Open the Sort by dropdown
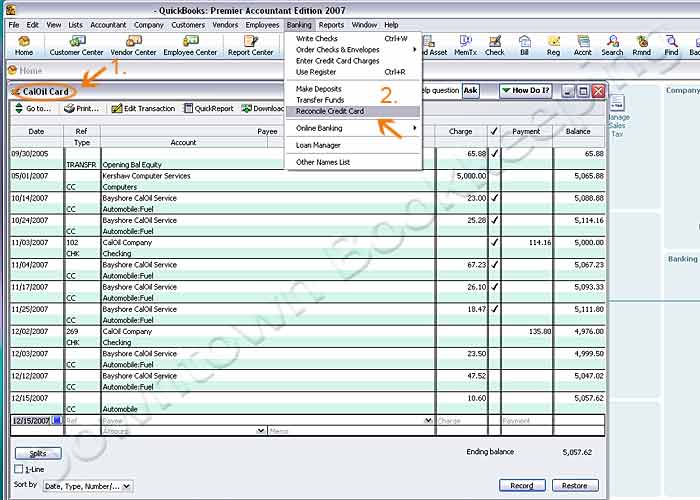 (x=88, y=486)
